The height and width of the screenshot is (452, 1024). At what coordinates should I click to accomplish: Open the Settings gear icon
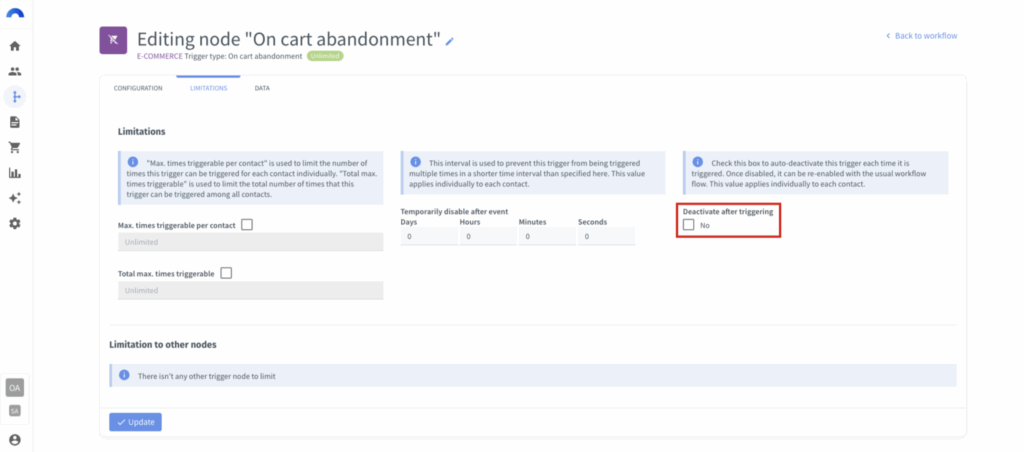click(15, 223)
